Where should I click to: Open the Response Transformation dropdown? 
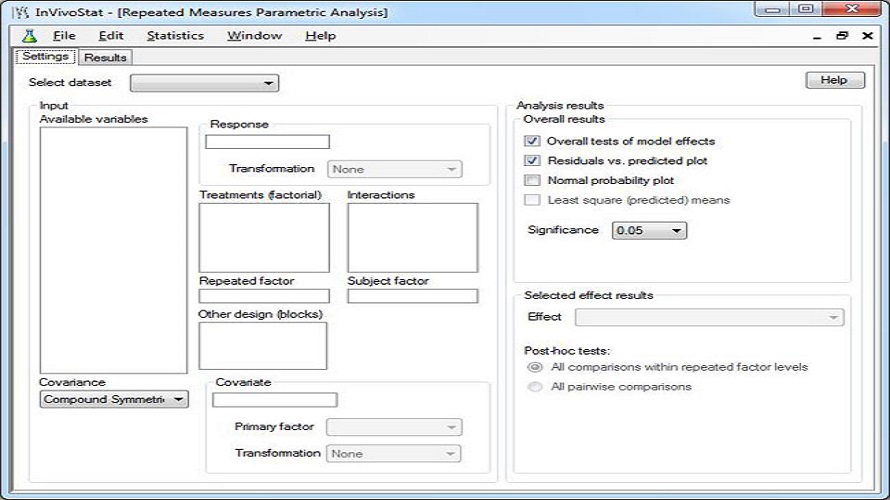[x=394, y=169]
